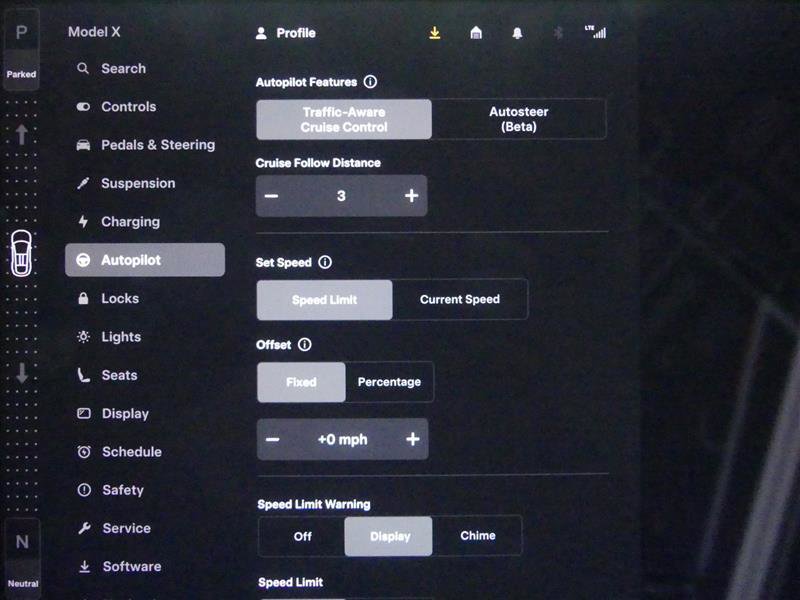Viewport: 800px width, 600px height.
Task: Show info icon next to Set Speed
Action: pos(324,263)
